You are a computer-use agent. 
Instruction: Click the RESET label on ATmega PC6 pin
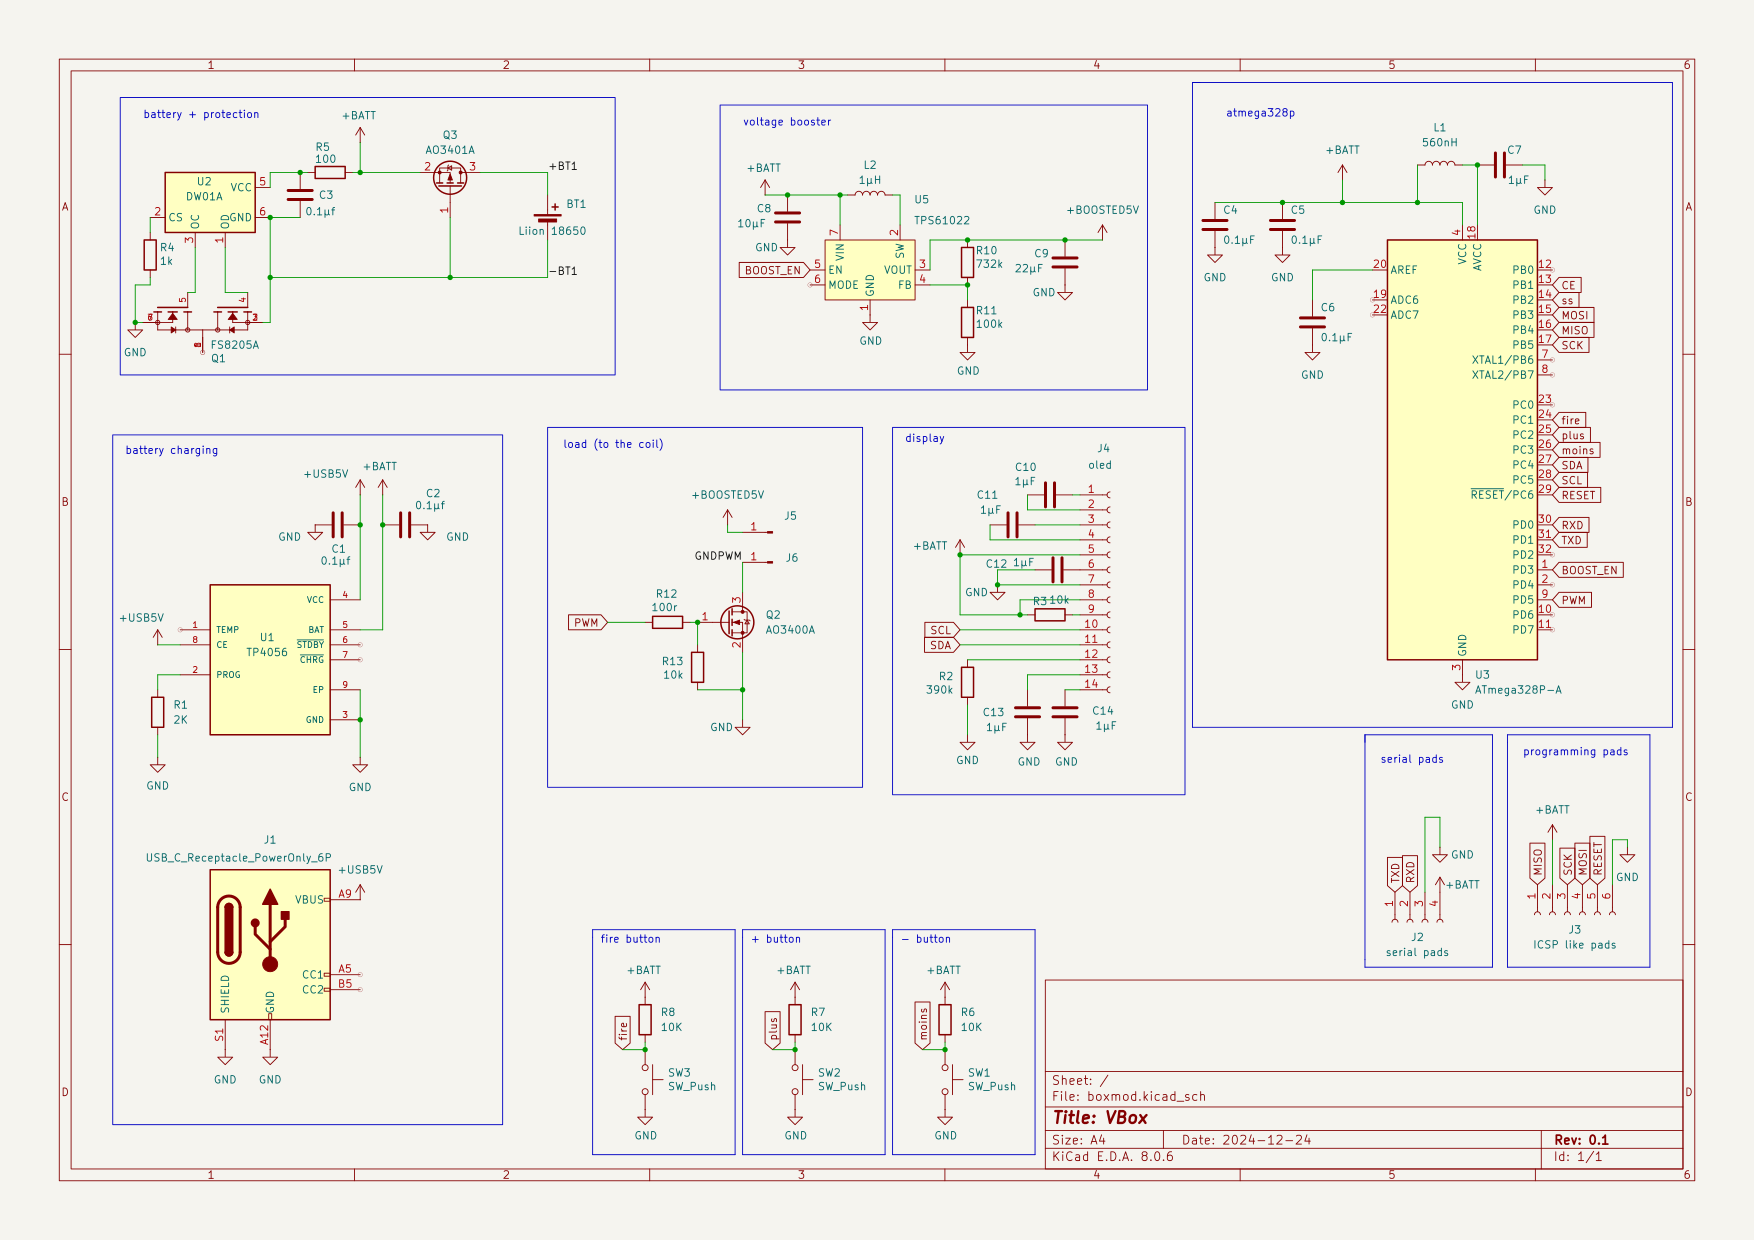(x=1577, y=495)
